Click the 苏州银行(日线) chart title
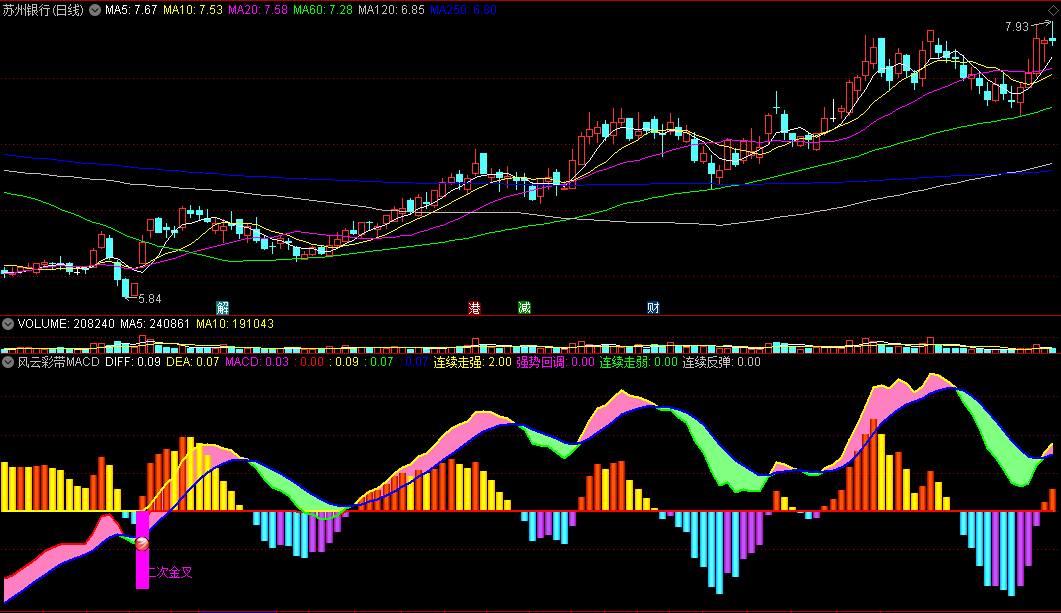Viewport: 1061px width, 613px height. (43, 10)
